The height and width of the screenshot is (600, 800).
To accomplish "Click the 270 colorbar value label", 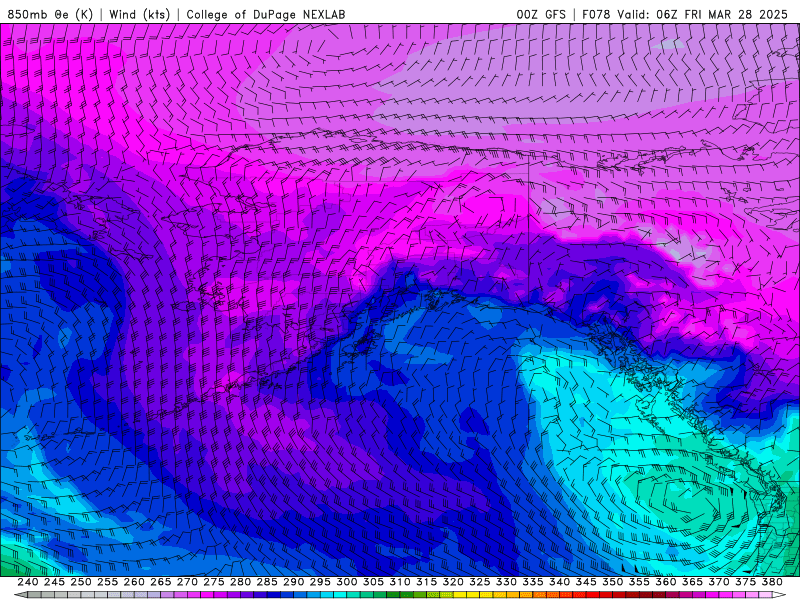I will pos(187,582).
